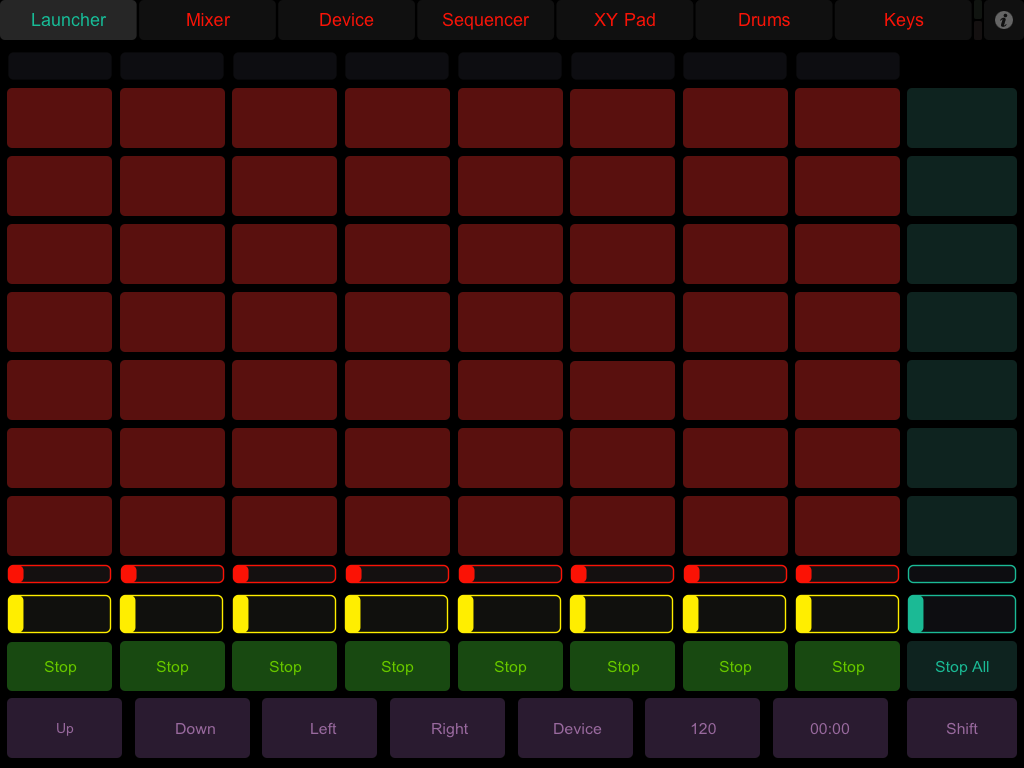Screen dimensions: 1024x768
Task: Switch to the Drums tab
Action: (763, 19)
